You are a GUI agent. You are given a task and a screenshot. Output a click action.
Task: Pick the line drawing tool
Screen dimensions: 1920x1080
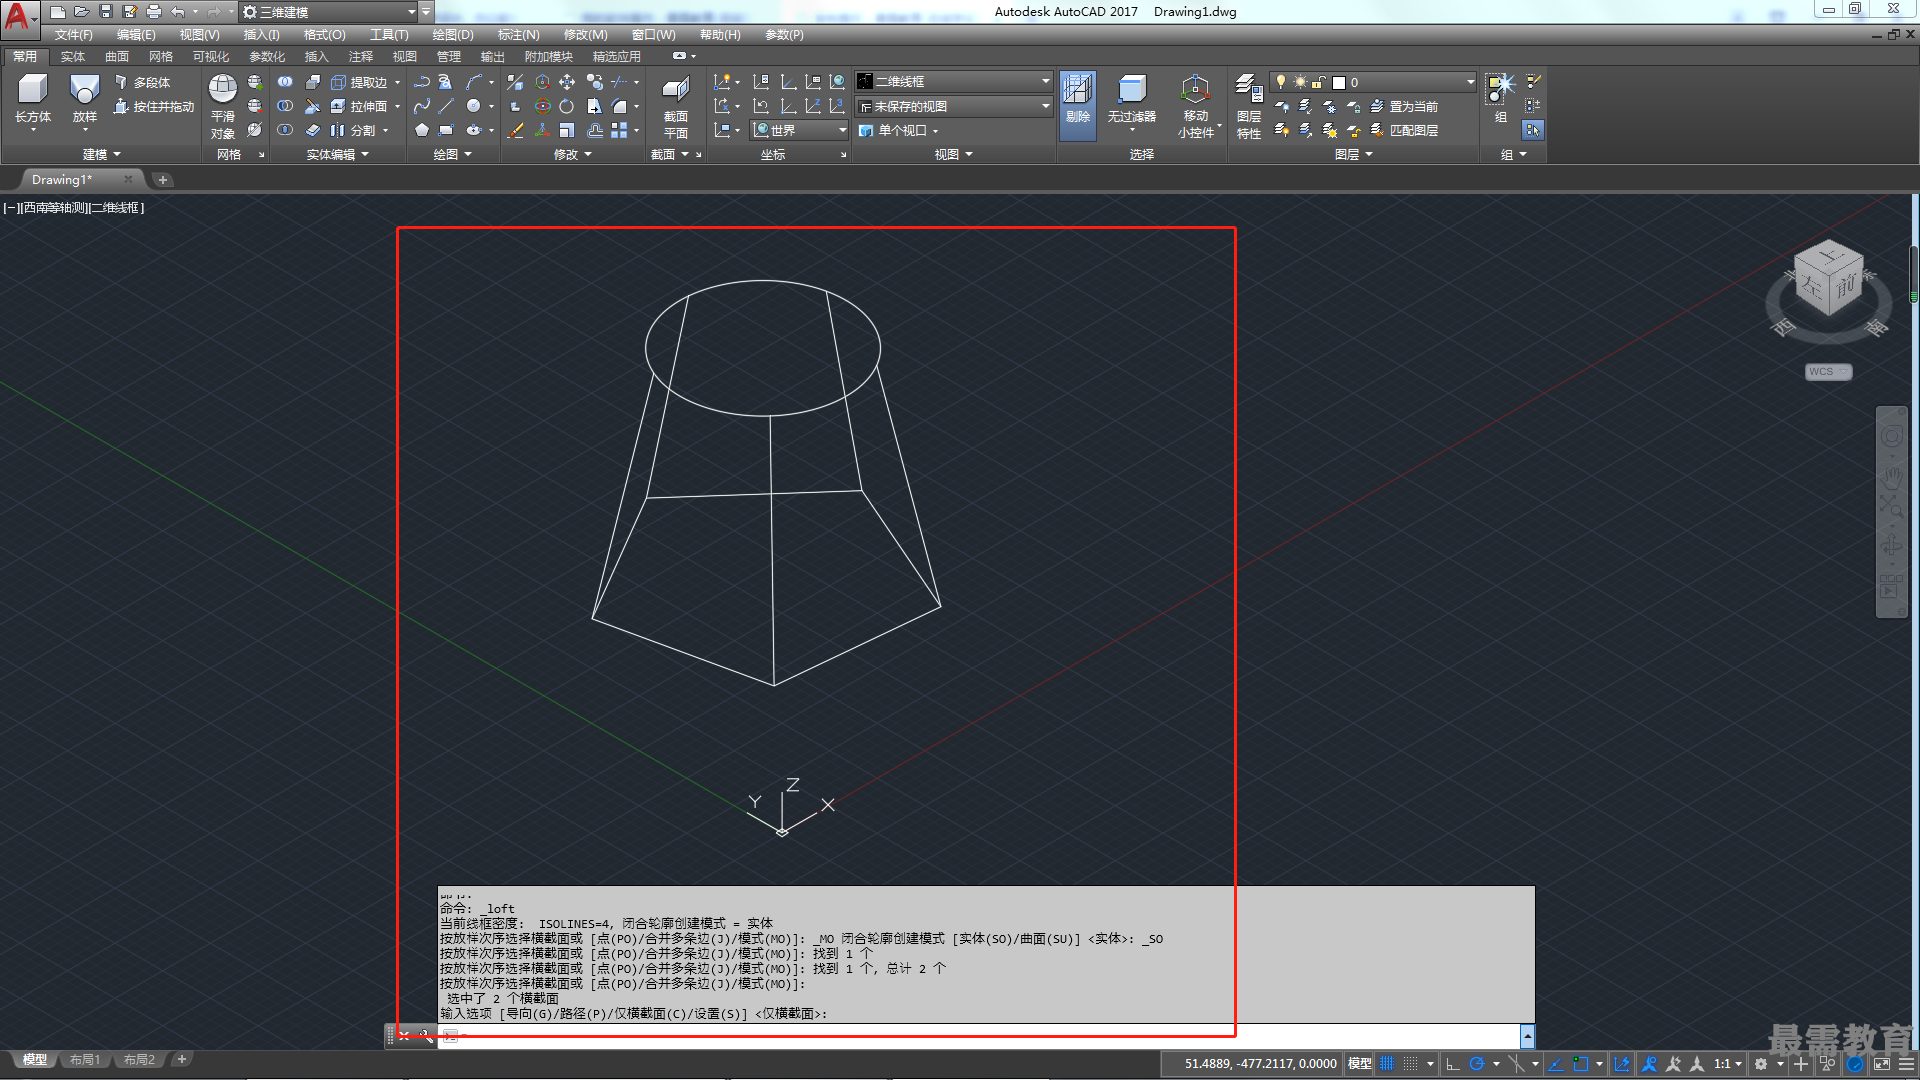(446, 106)
